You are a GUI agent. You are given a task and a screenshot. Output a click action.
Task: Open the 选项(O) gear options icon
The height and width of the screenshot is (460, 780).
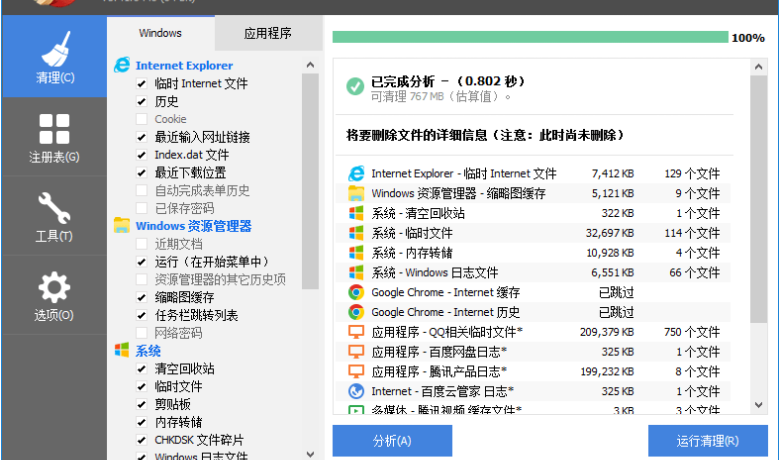(x=54, y=287)
